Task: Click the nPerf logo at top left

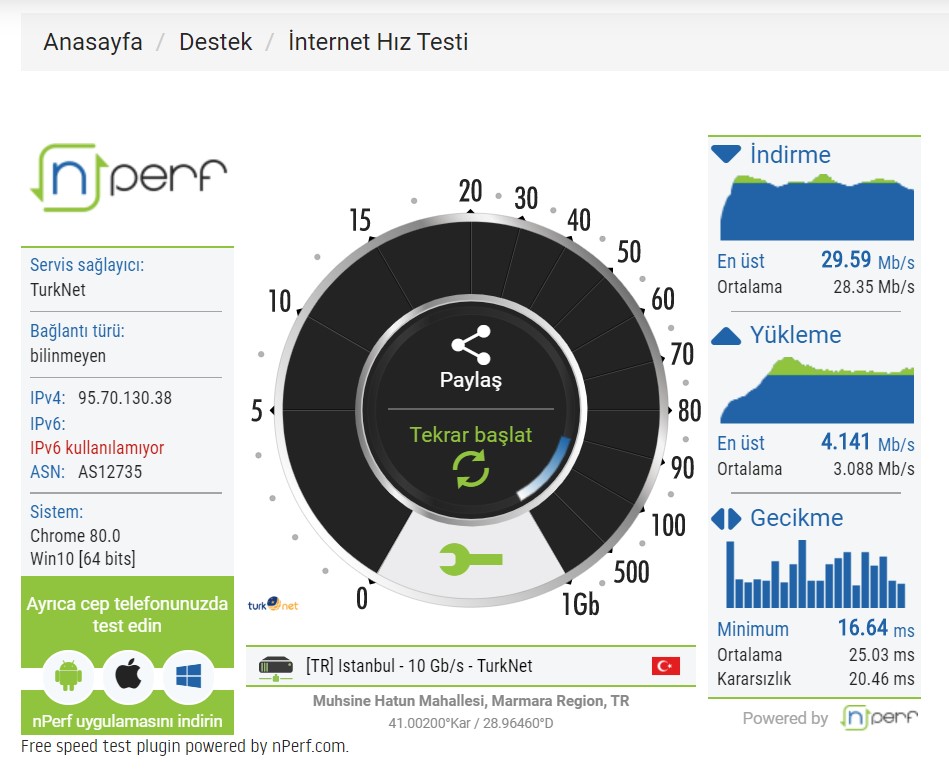Action: pos(128,177)
